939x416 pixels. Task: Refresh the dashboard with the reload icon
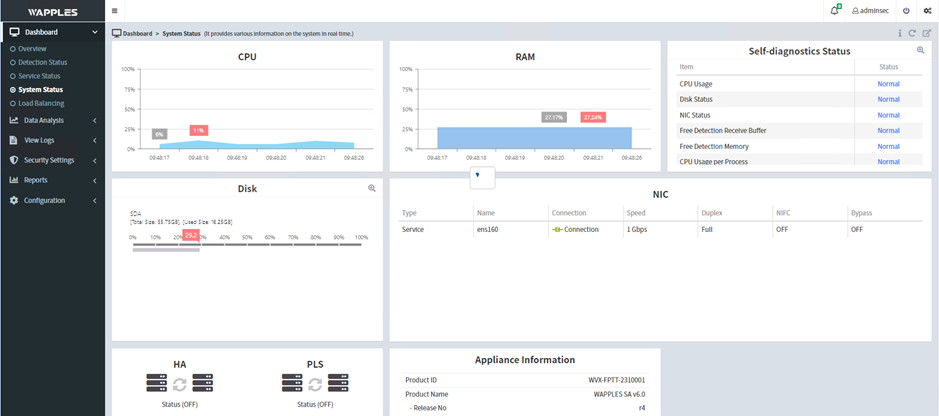912,33
